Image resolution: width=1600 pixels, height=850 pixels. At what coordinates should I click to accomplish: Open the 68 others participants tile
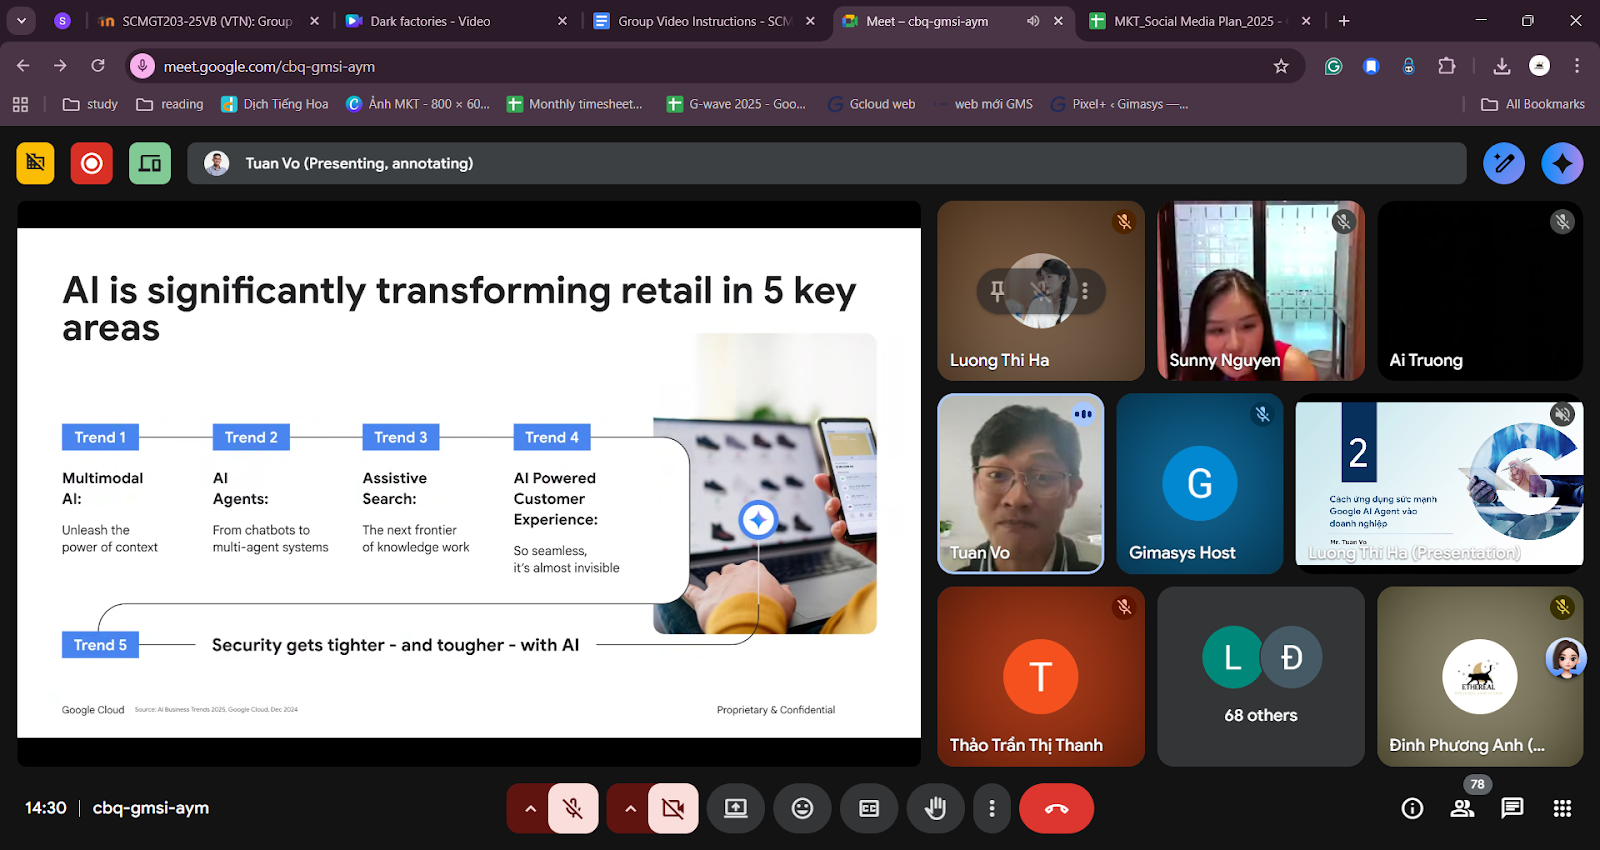coord(1260,676)
